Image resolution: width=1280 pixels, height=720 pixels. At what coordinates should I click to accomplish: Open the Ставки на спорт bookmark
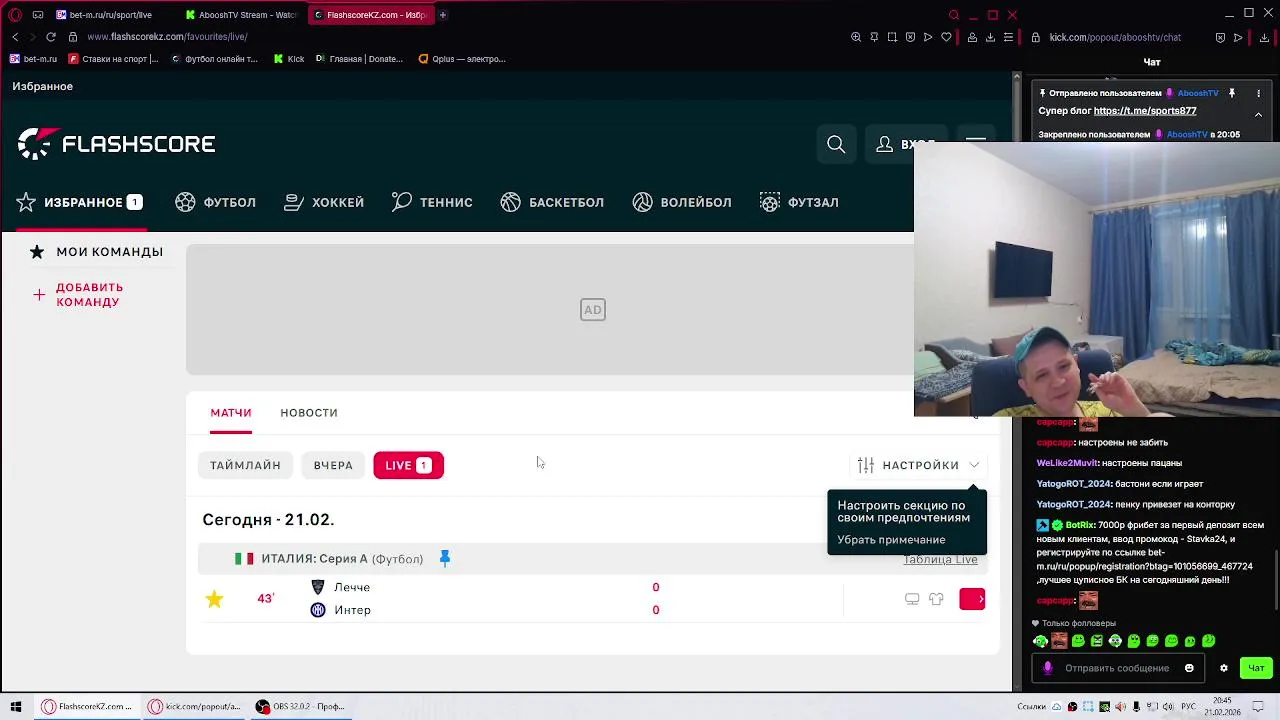pyautogui.click(x=113, y=59)
